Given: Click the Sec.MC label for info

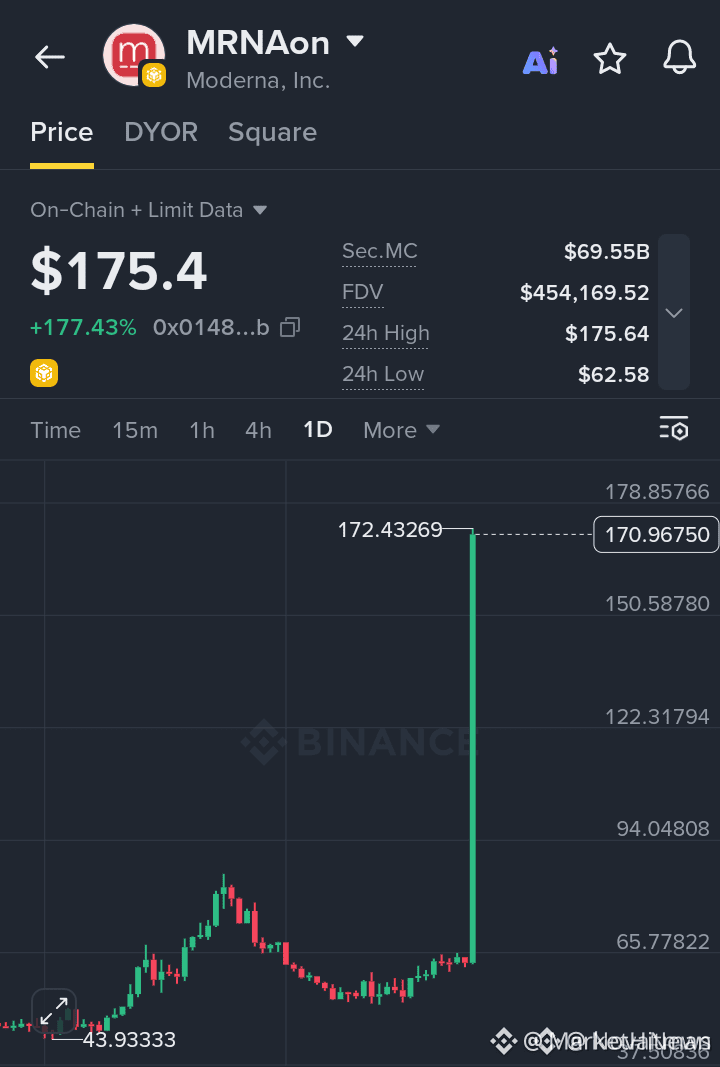Looking at the screenshot, I should tap(379, 252).
